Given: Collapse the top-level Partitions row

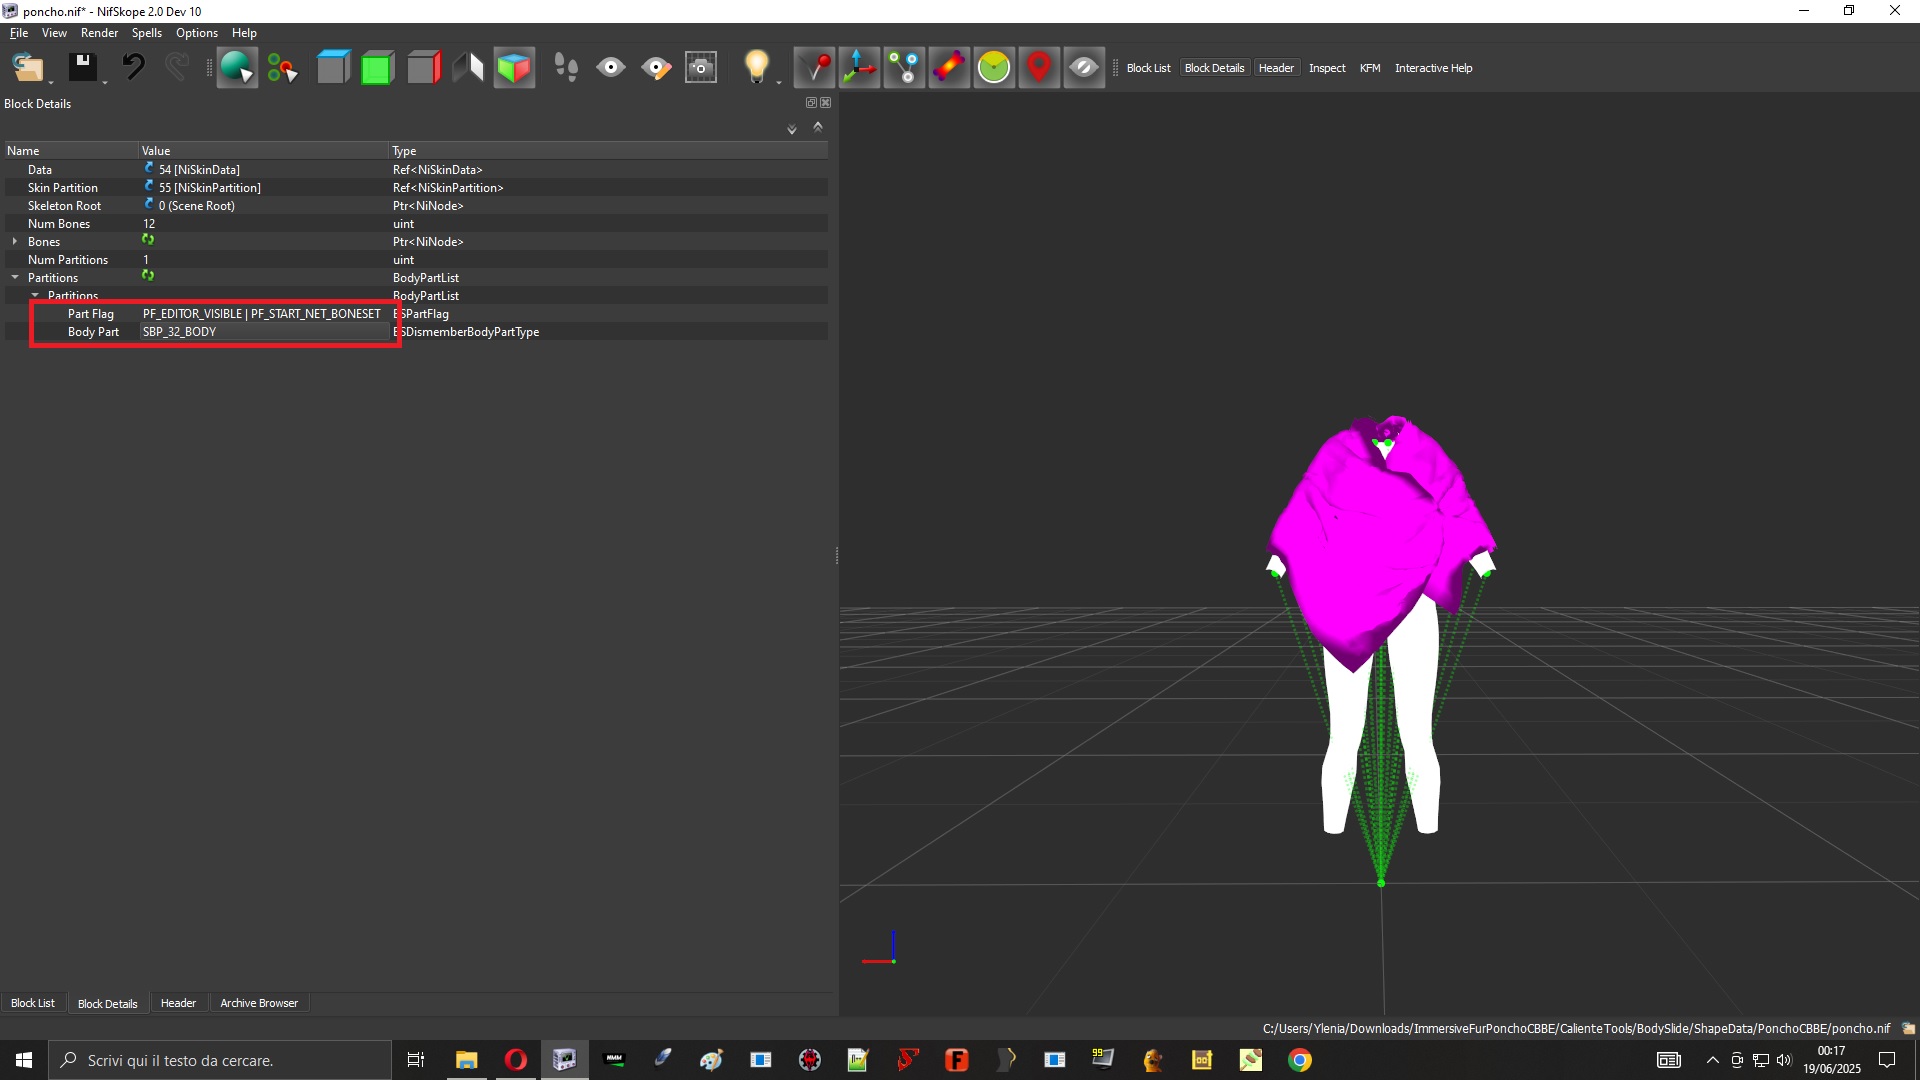Looking at the screenshot, I should click(x=15, y=278).
